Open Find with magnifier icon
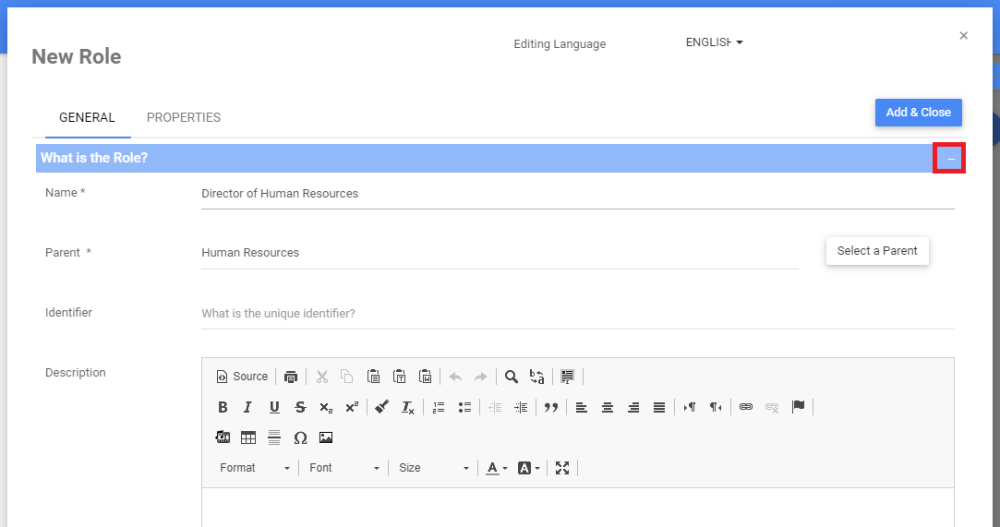1000x527 pixels. (511, 376)
